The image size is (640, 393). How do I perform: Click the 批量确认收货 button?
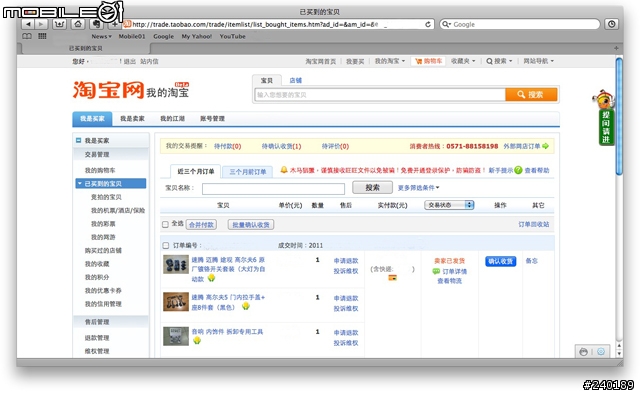(251, 224)
